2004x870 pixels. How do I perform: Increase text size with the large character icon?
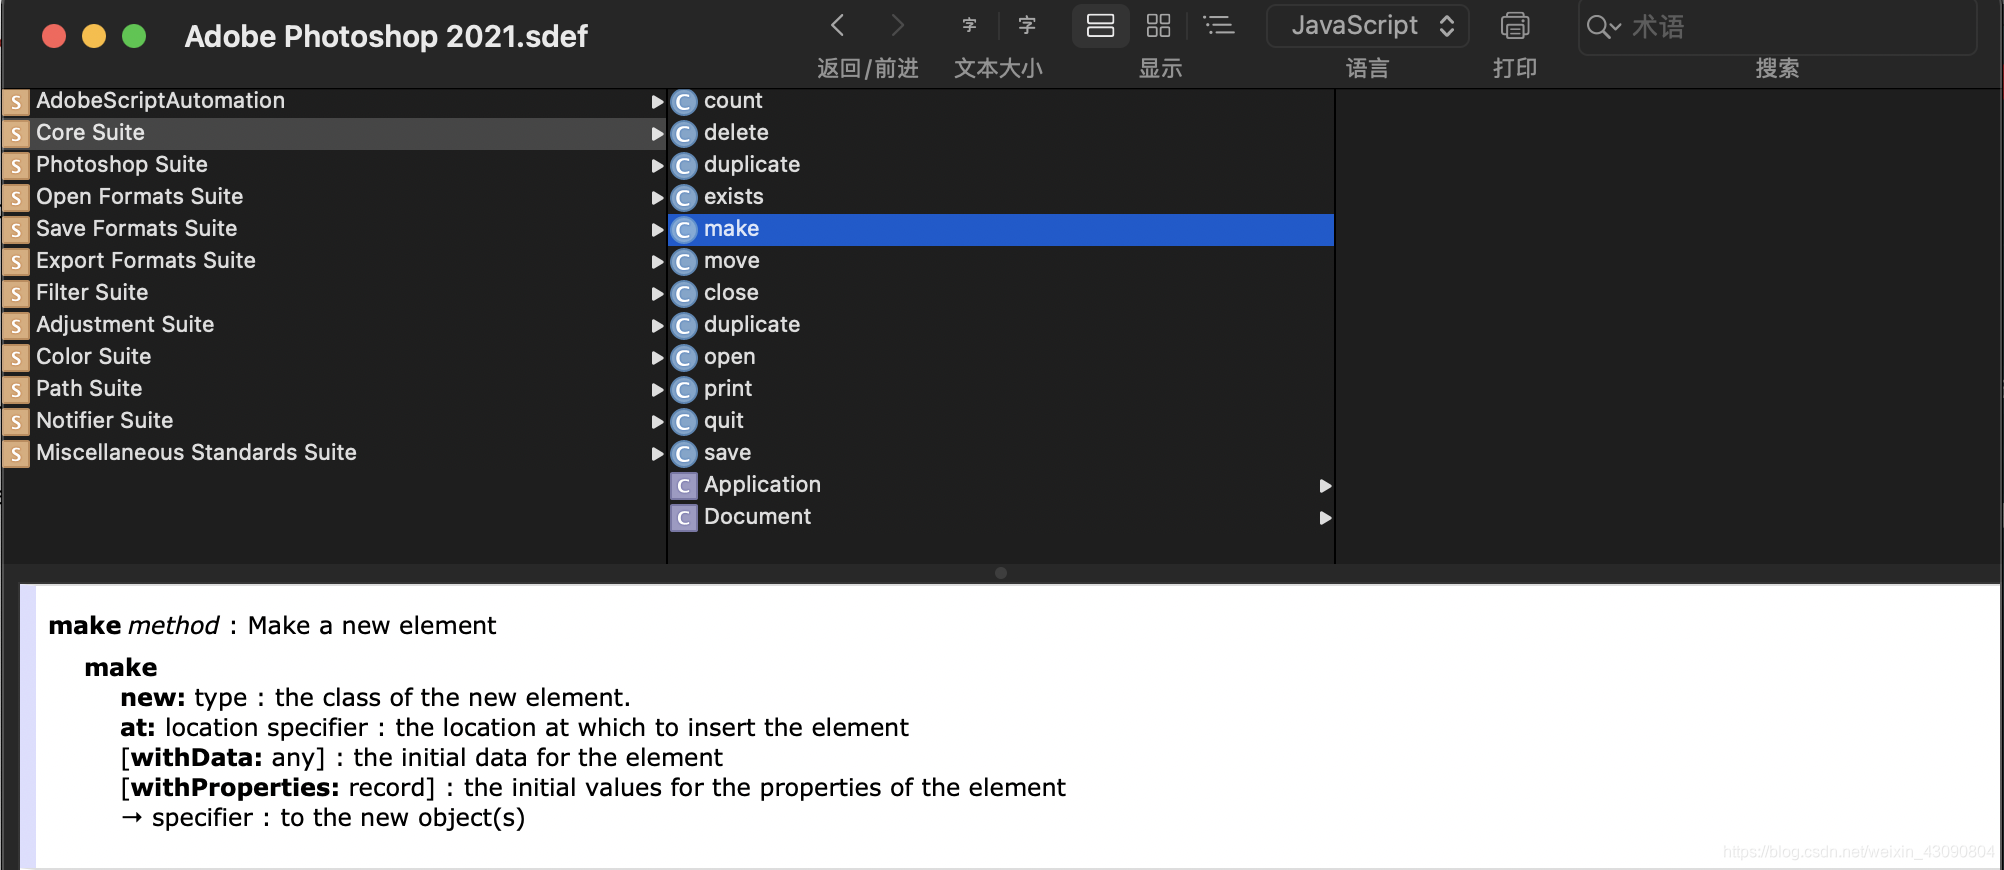tap(1027, 25)
